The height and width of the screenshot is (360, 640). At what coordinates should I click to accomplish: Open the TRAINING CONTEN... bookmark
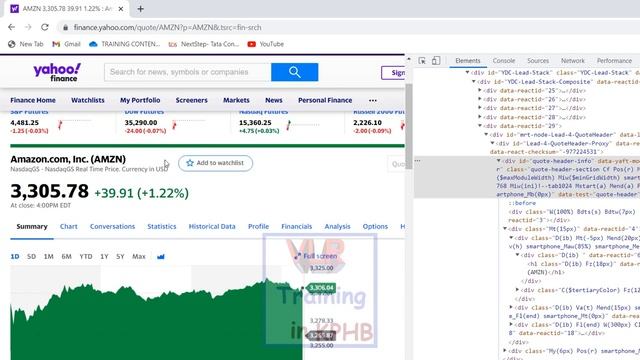tap(124, 44)
